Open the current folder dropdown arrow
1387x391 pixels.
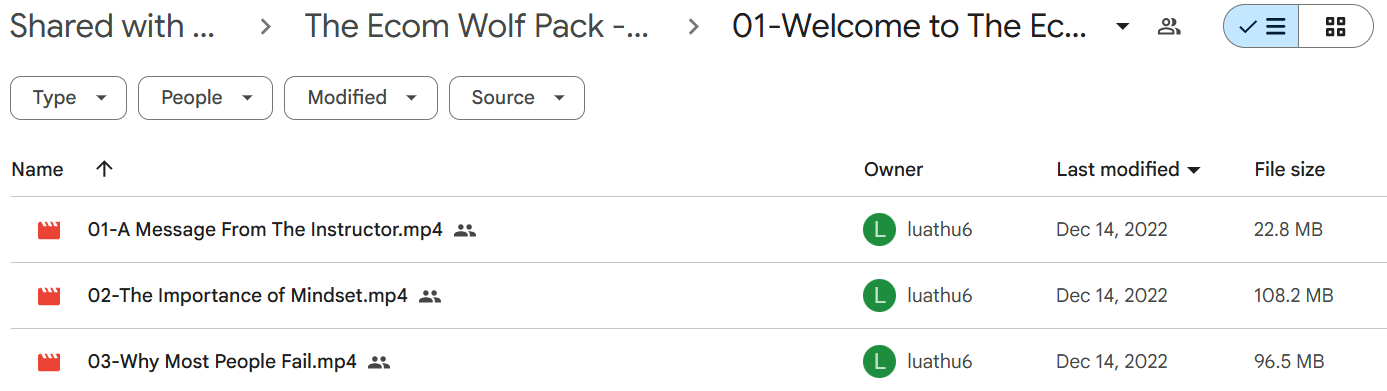point(1123,27)
